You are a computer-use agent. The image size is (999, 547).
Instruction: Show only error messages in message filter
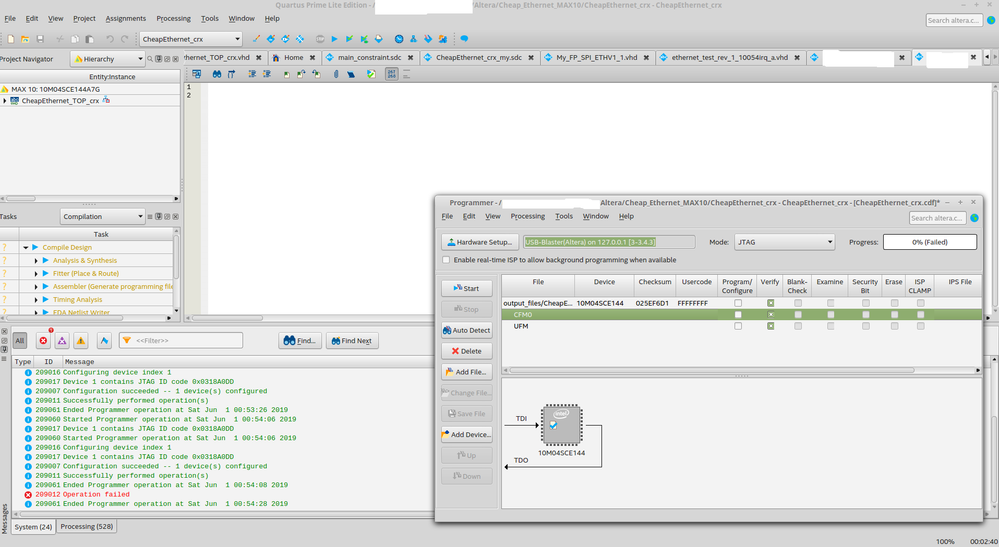[x=42, y=341]
